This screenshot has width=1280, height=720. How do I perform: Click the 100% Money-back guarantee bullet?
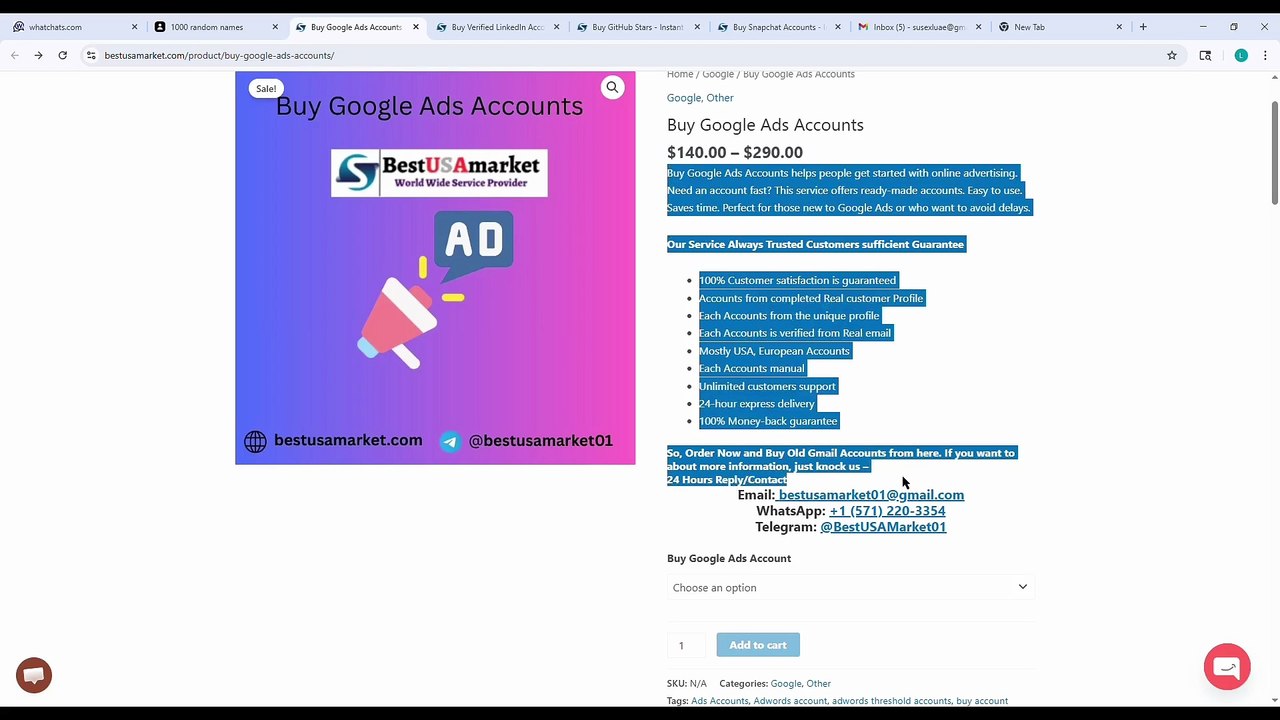tap(768, 421)
